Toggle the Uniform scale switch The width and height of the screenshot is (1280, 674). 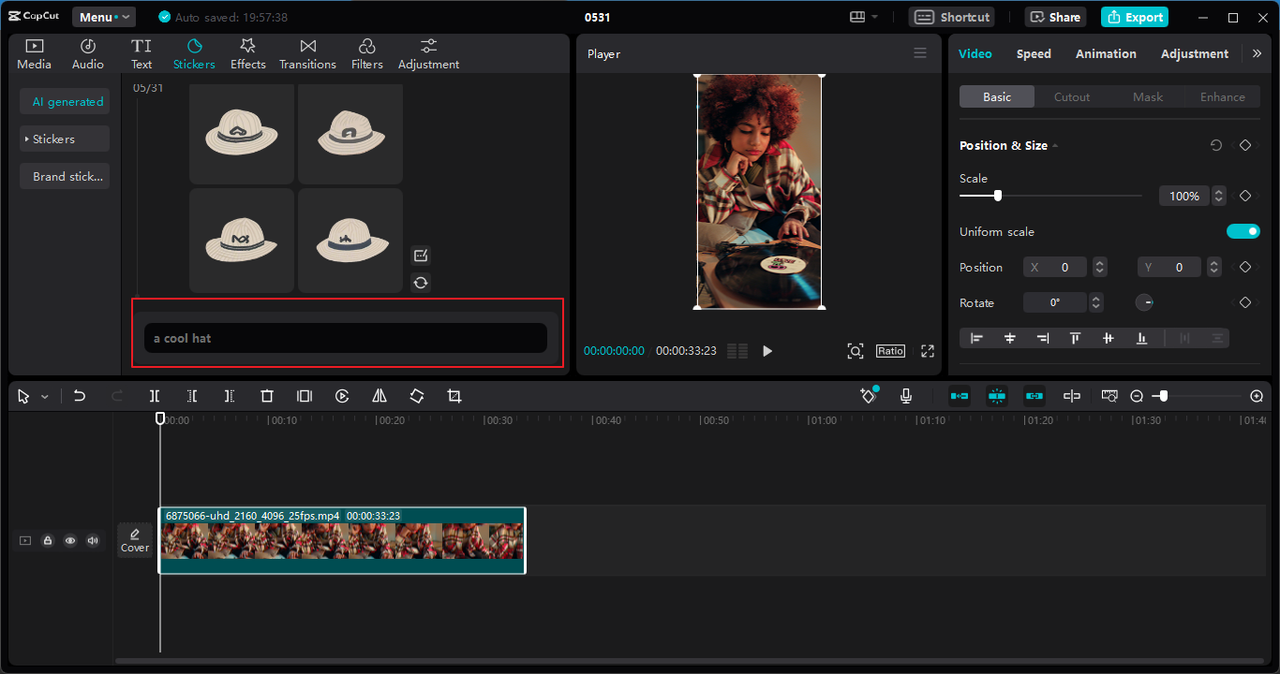pos(1243,232)
